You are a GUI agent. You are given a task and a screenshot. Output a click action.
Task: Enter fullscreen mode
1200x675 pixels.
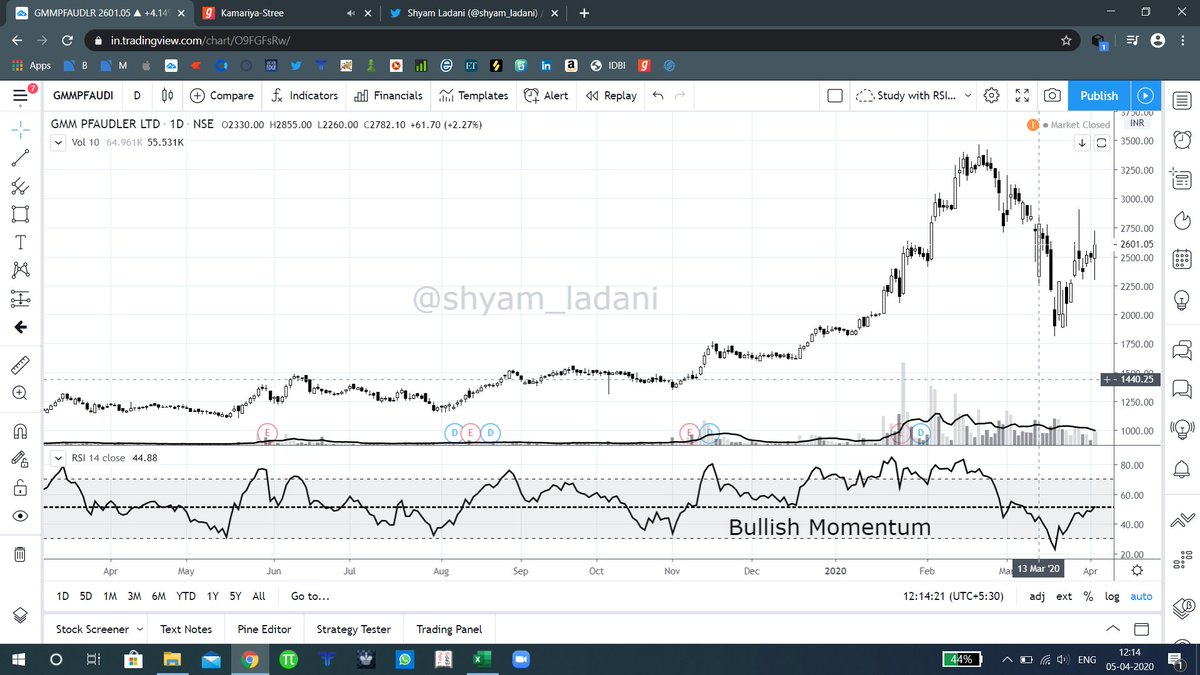tap(1022, 96)
